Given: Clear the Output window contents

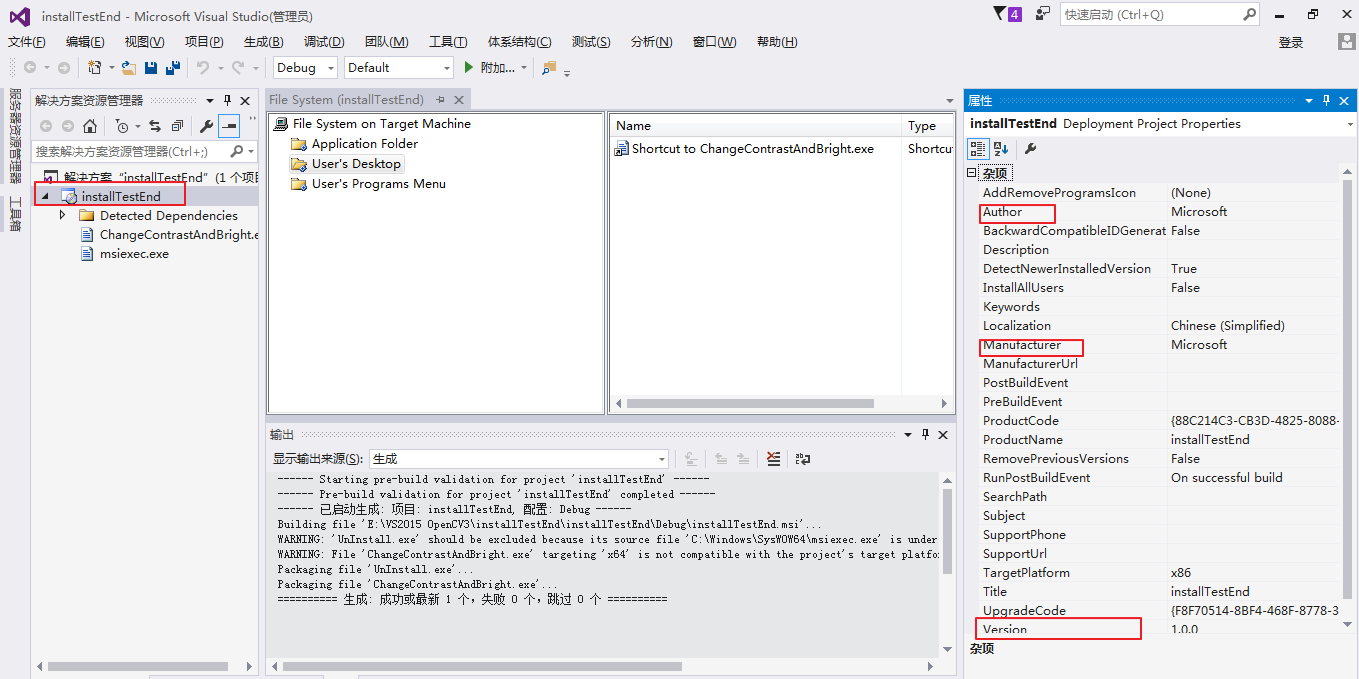Looking at the screenshot, I should pyautogui.click(x=772, y=458).
